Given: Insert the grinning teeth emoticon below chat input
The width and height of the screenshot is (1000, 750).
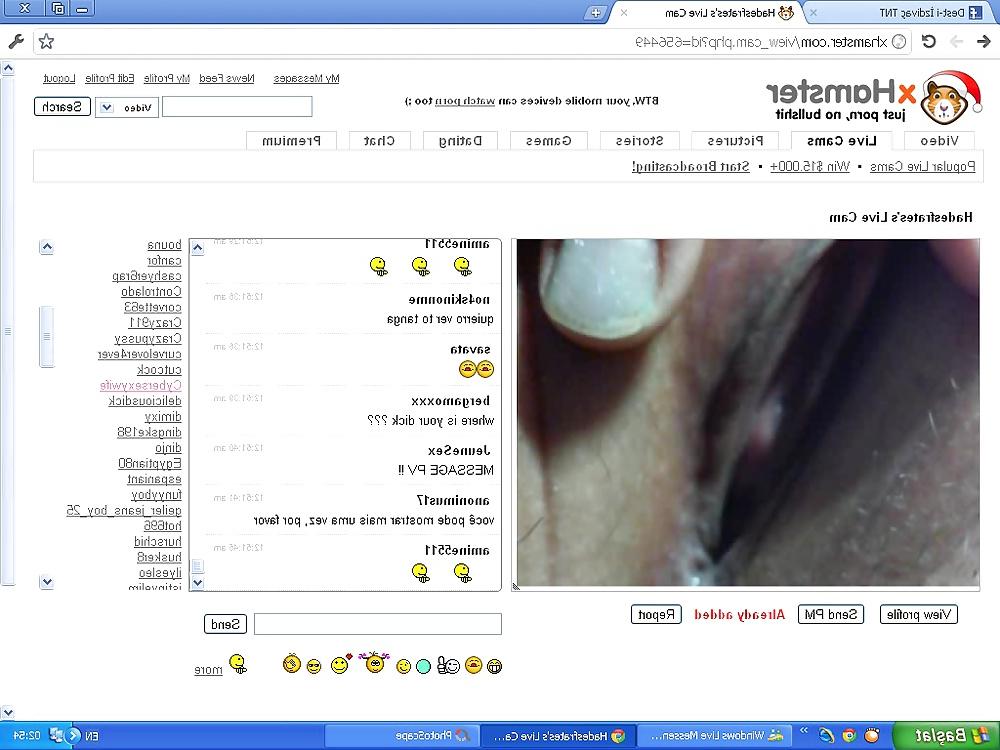Looking at the screenshot, I should coord(494,666).
